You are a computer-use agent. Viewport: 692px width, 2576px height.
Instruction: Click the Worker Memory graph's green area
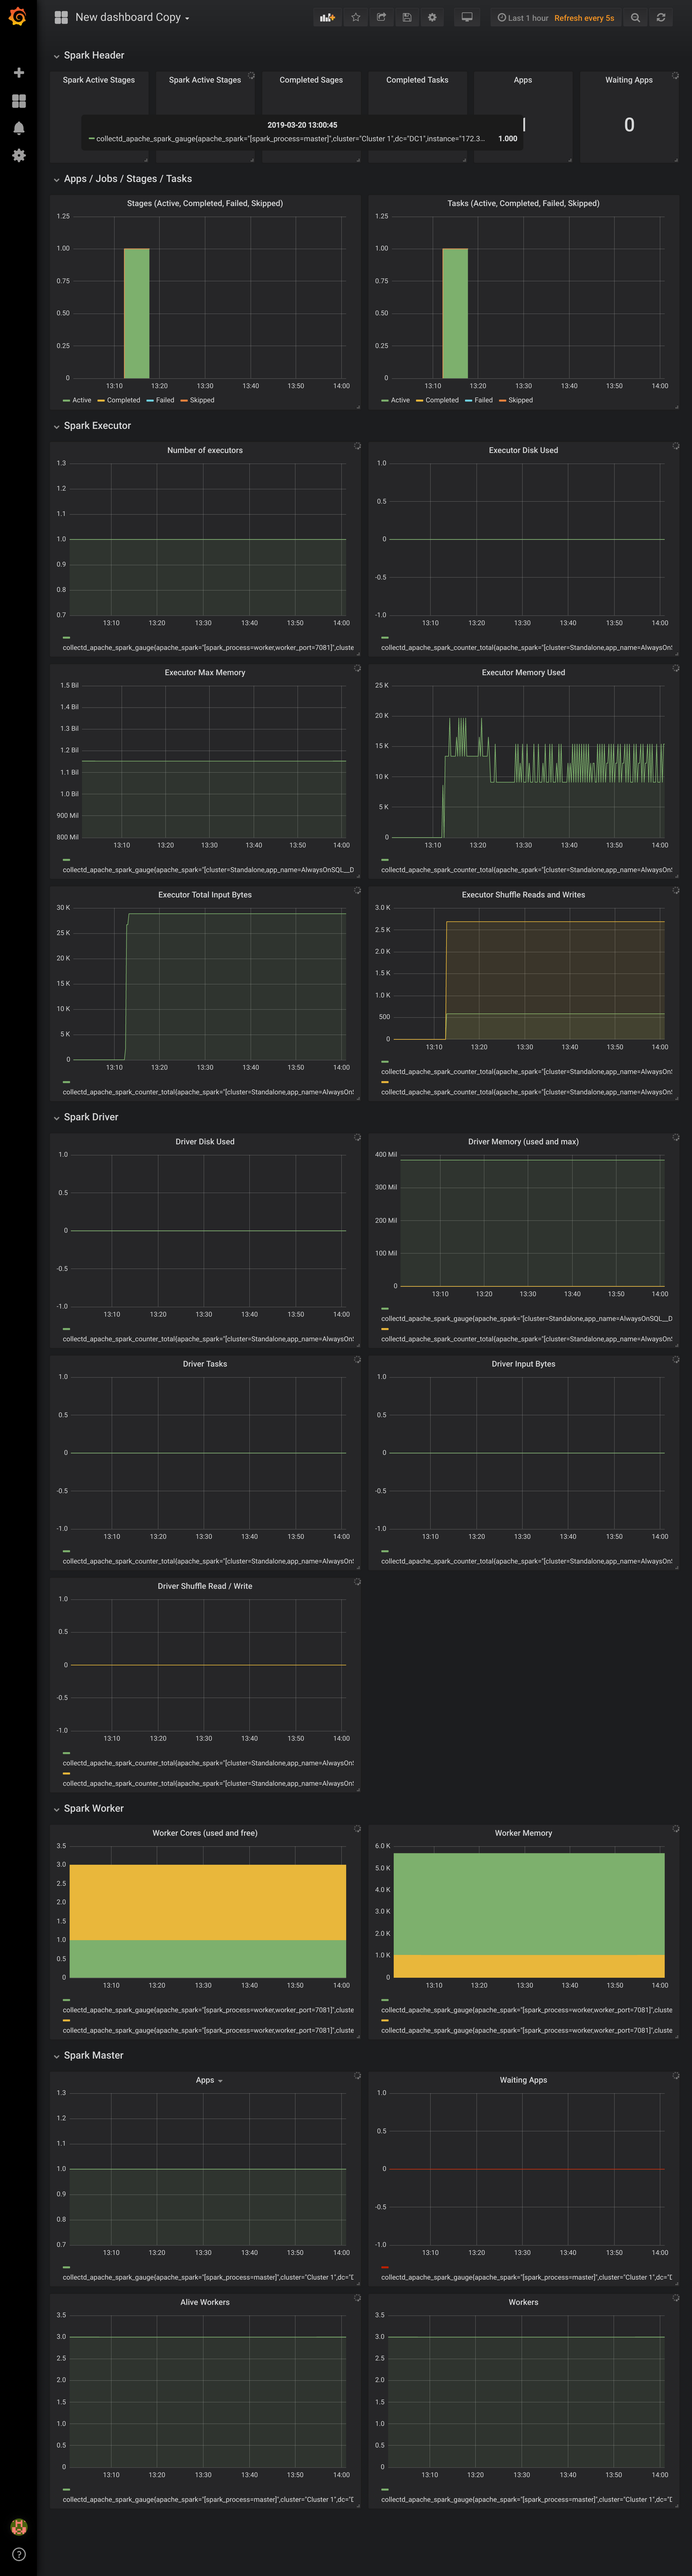(529, 1904)
